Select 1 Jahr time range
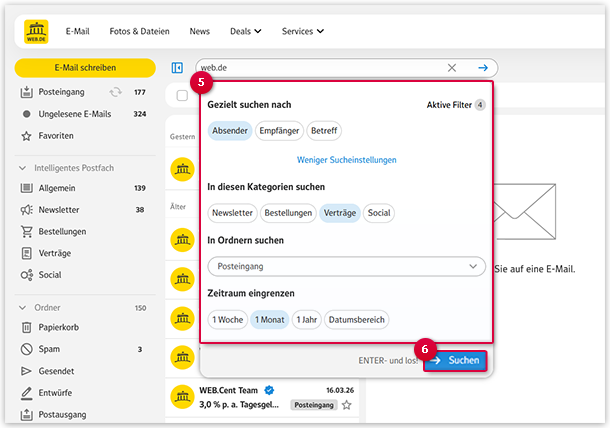 307,320
